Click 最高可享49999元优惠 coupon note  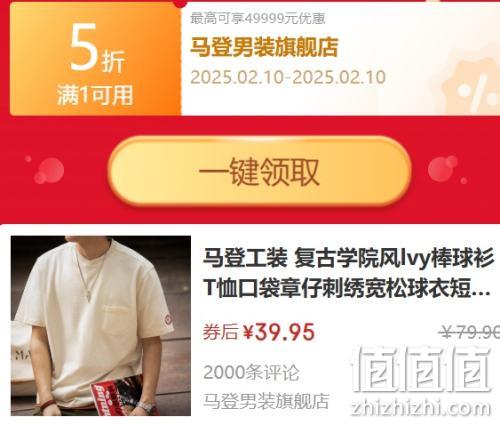click(x=258, y=18)
